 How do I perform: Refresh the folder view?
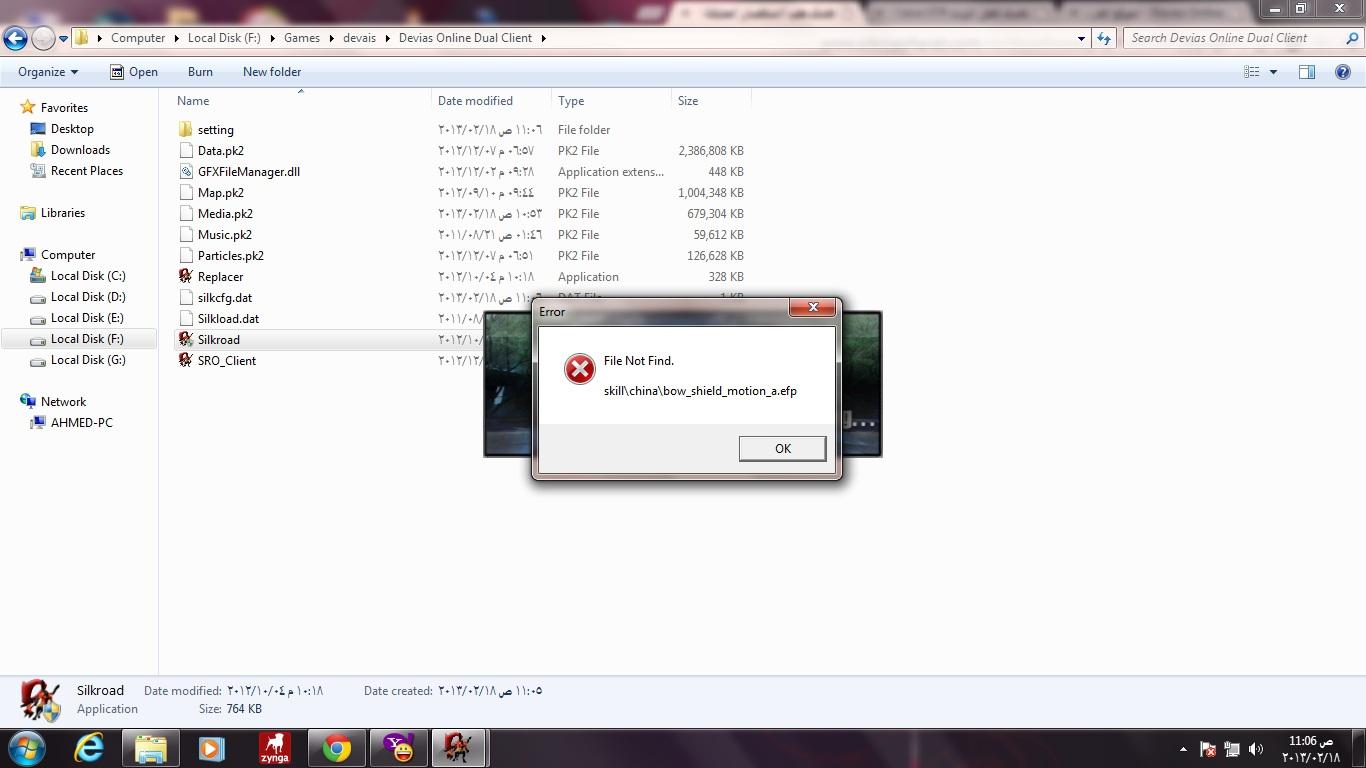coord(1104,38)
